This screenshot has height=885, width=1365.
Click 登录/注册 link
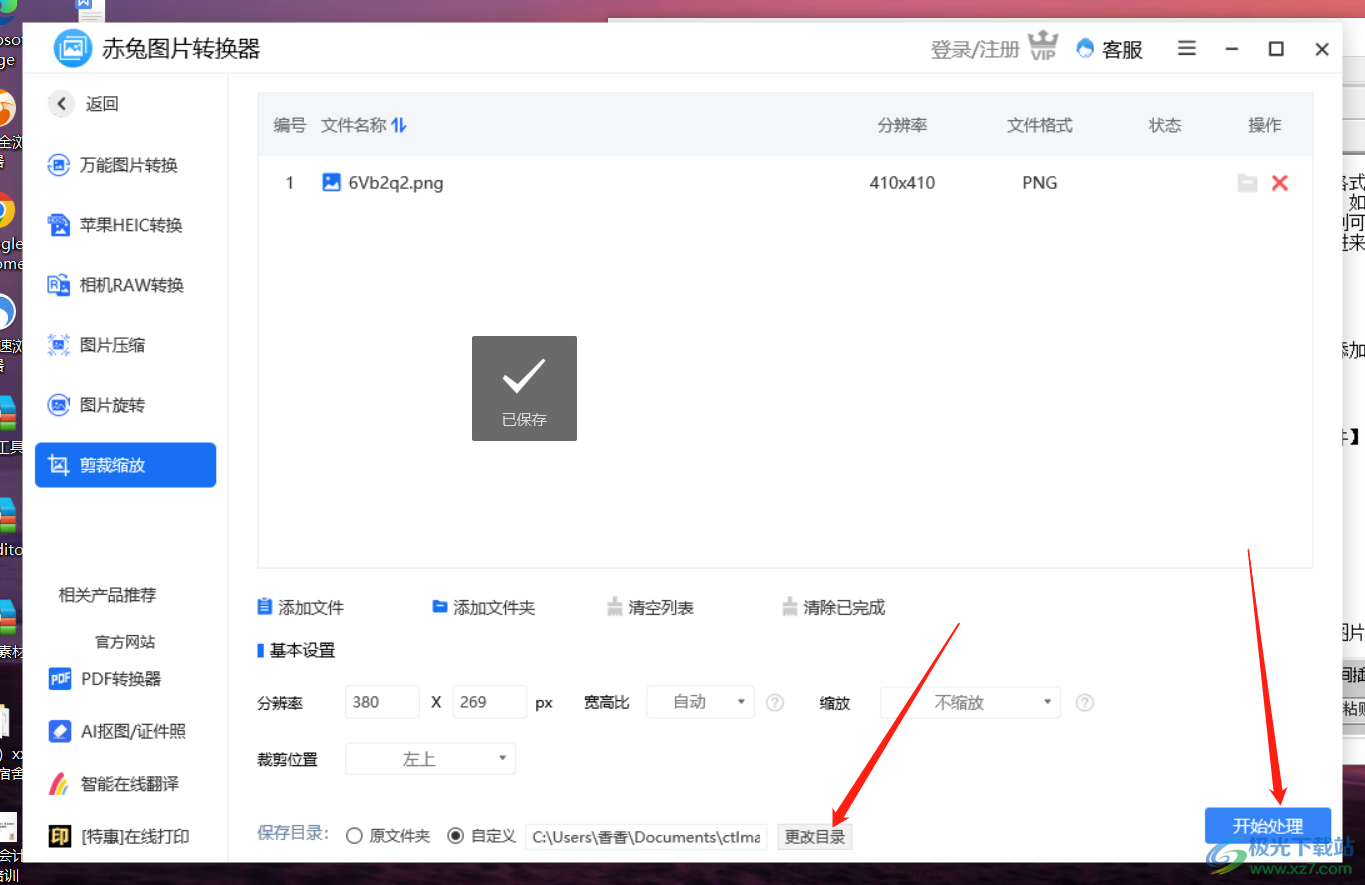pyautogui.click(x=975, y=49)
